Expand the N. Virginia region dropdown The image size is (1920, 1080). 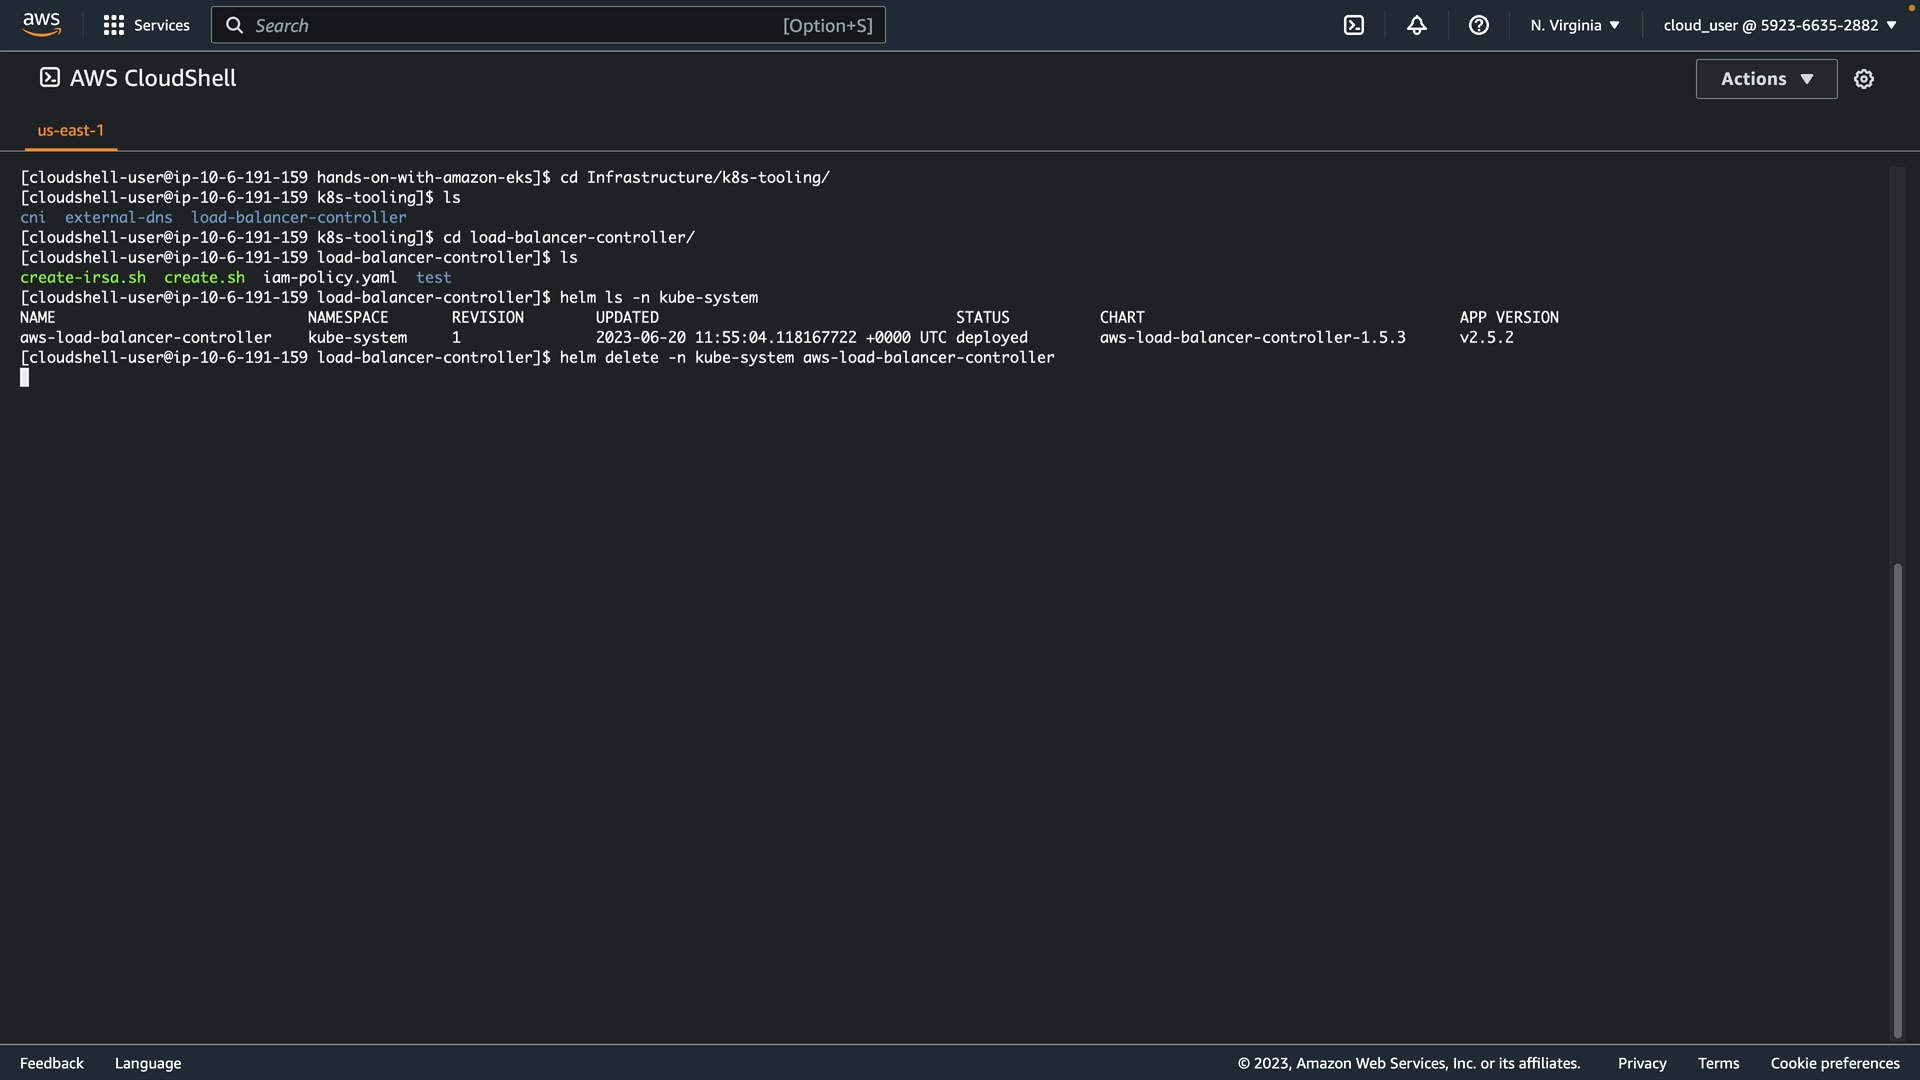coord(1574,25)
